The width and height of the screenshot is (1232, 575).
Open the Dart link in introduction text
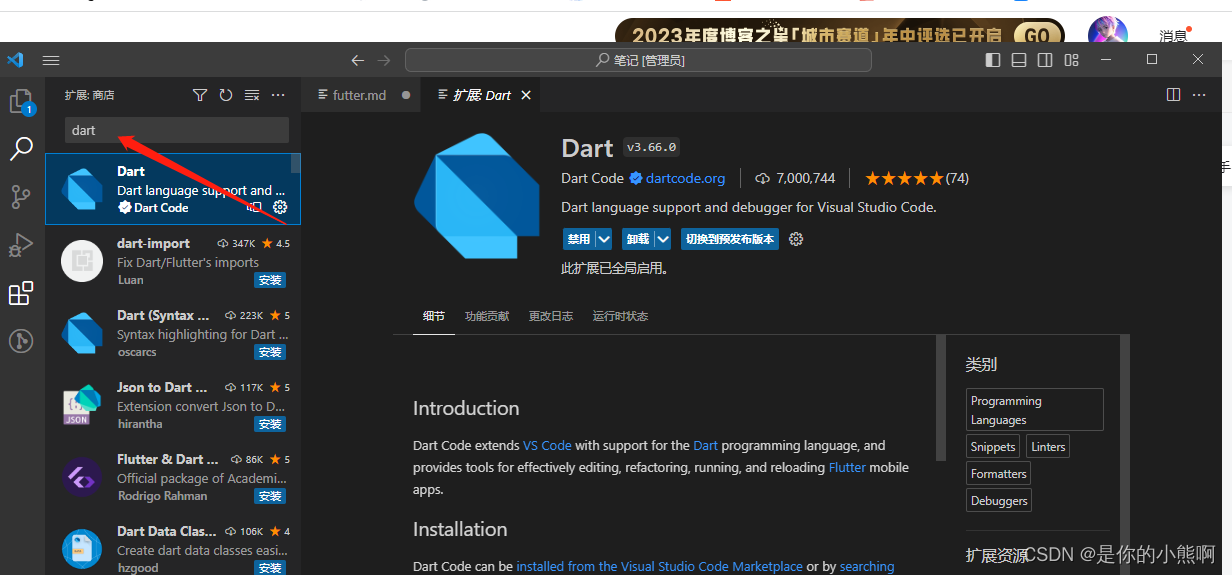point(705,445)
